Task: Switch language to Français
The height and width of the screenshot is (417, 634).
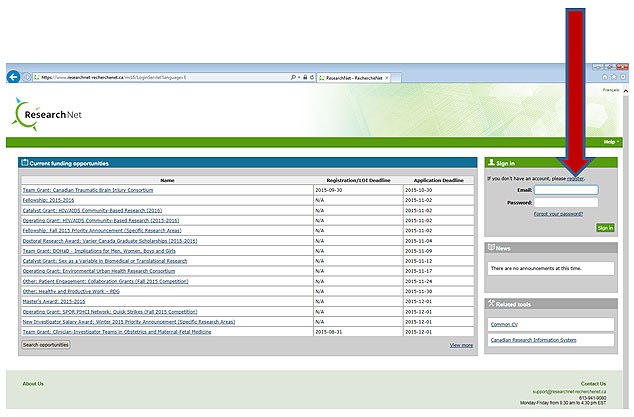Action: (609, 91)
